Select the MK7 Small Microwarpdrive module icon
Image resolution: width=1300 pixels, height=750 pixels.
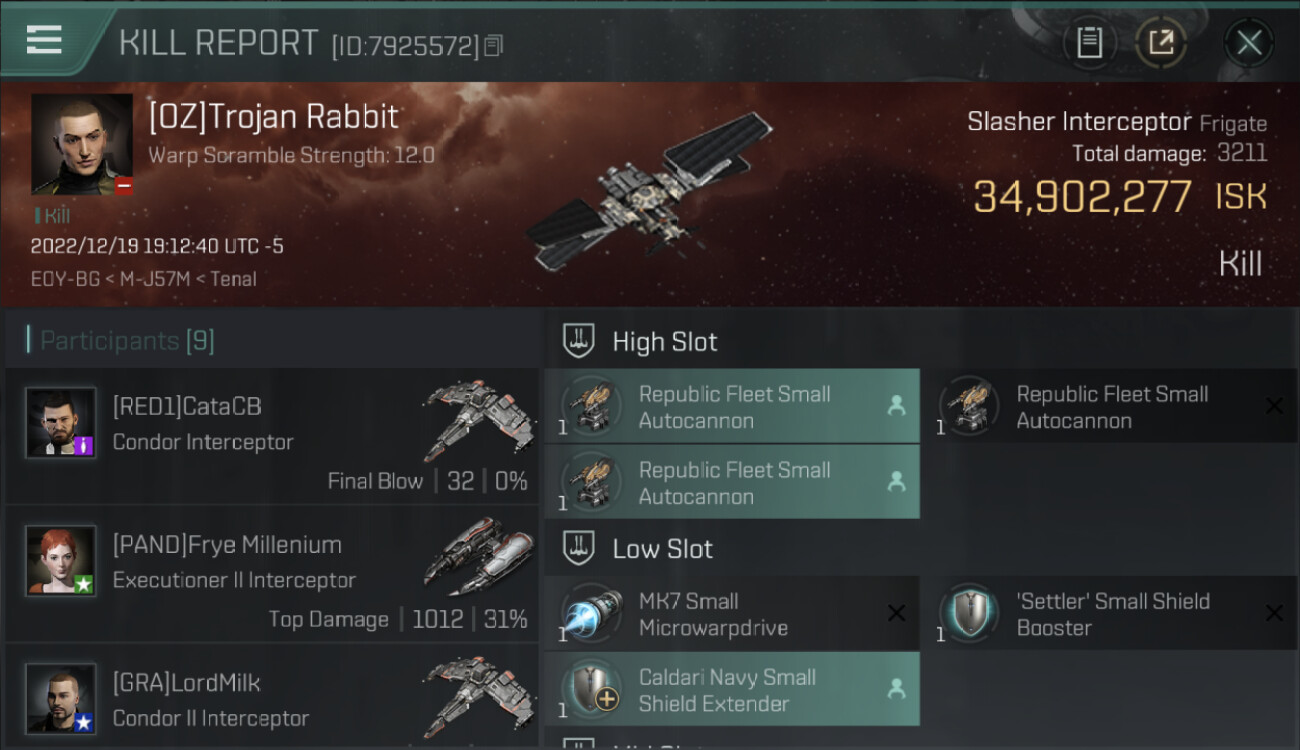pyautogui.click(x=590, y=614)
